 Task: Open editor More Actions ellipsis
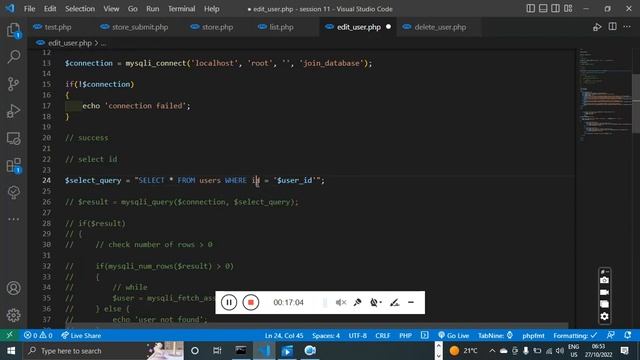click(x=627, y=27)
